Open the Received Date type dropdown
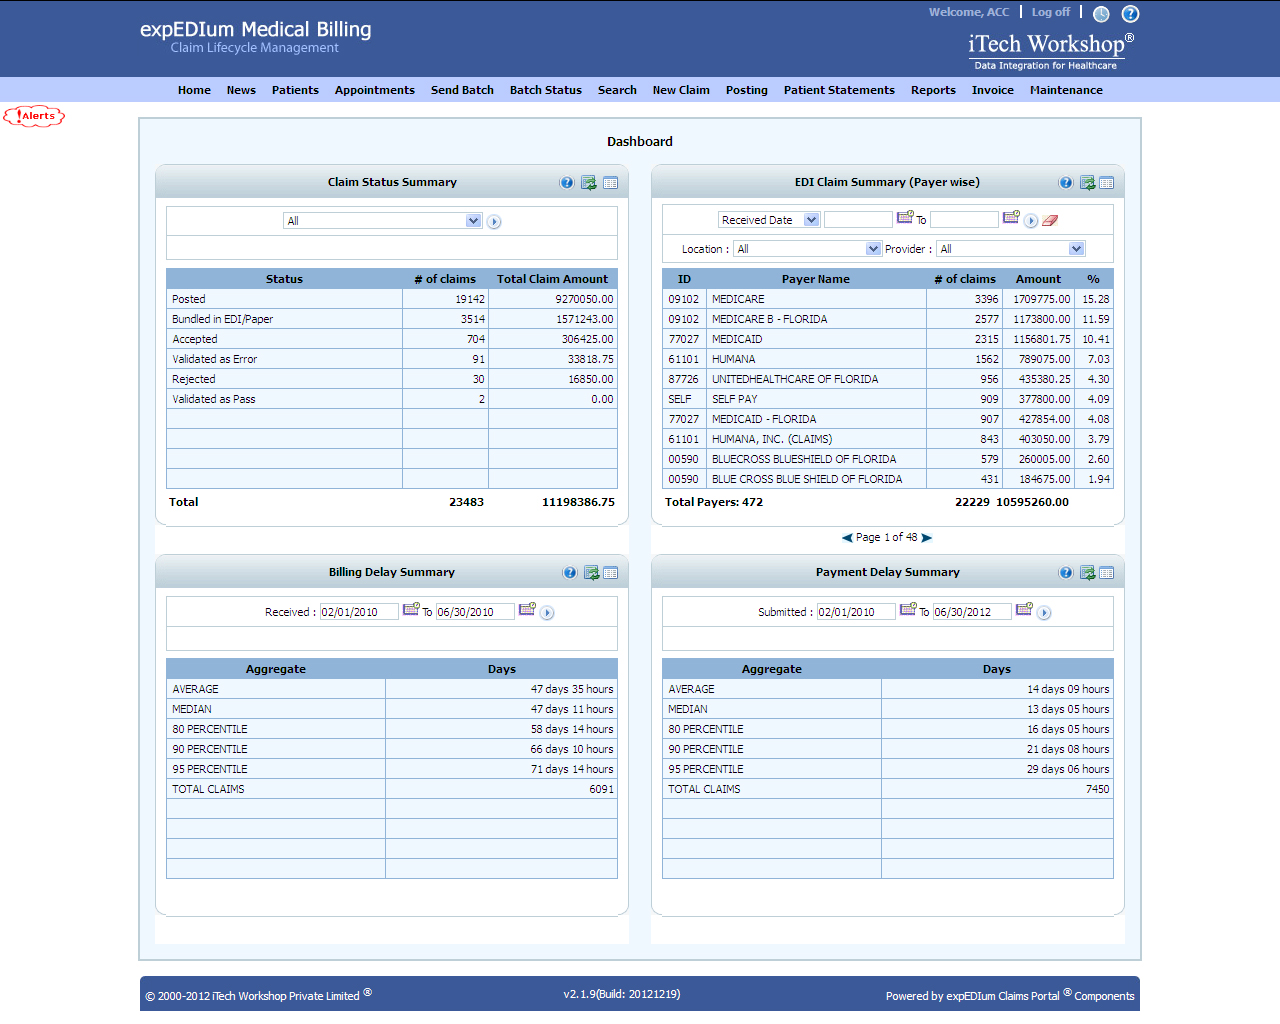Screen dimensions: 1280x1024 pos(769,220)
